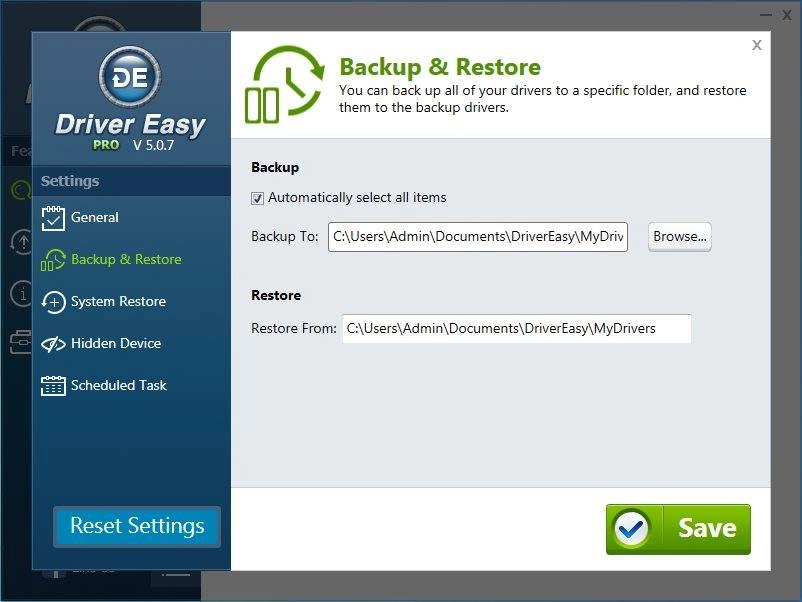Click the Hidden Device eye icon
The image size is (802, 602).
53,344
